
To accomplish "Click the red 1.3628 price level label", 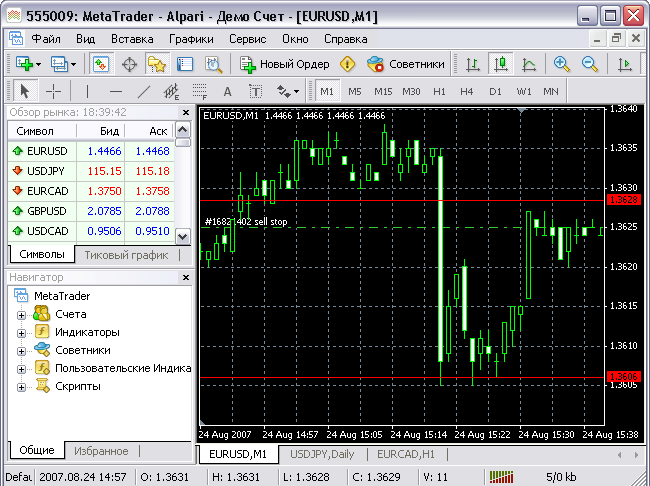I will coord(624,200).
